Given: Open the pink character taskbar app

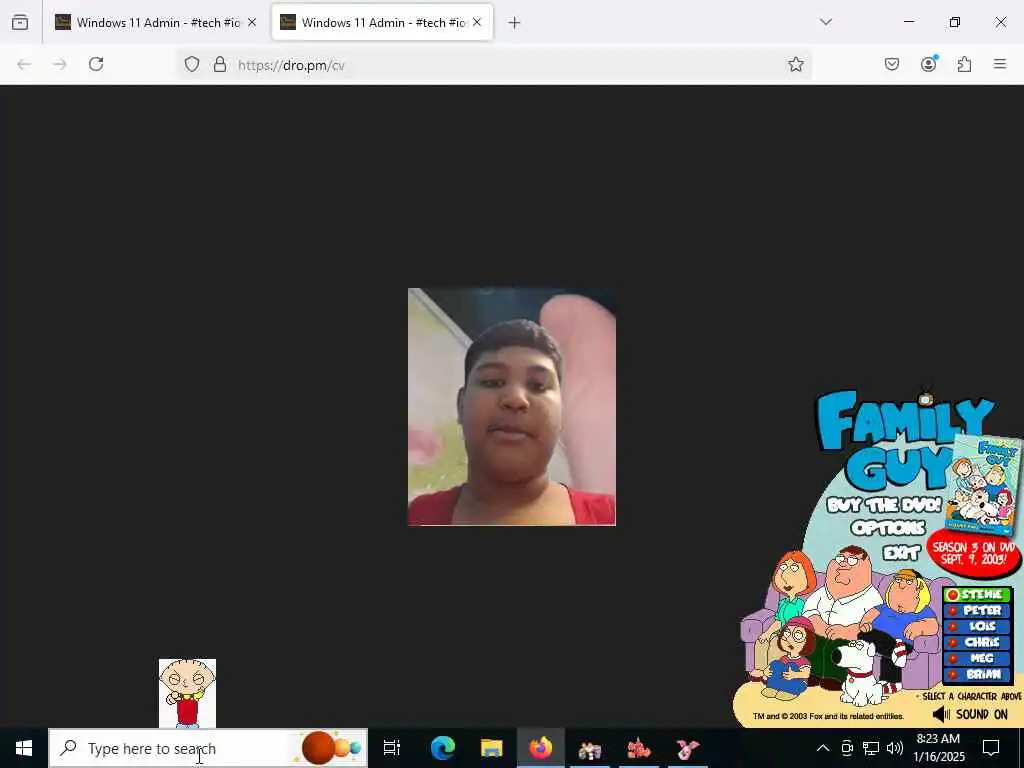Looking at the screenshot, I should coord(688,749).
